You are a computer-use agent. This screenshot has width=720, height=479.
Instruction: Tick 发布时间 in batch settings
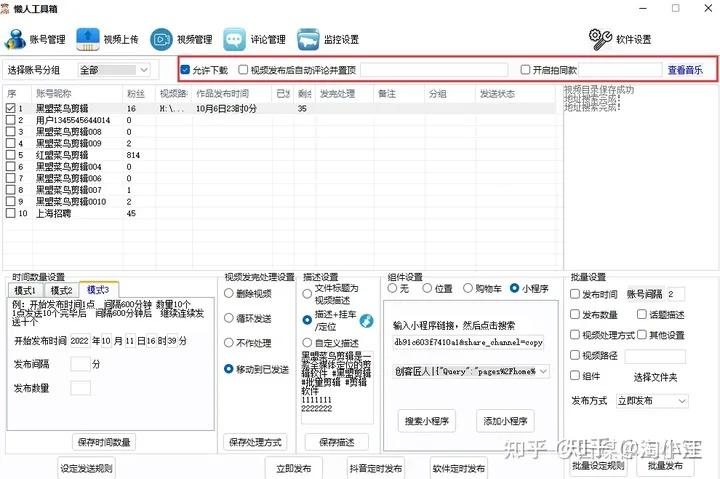click(574, 294)
